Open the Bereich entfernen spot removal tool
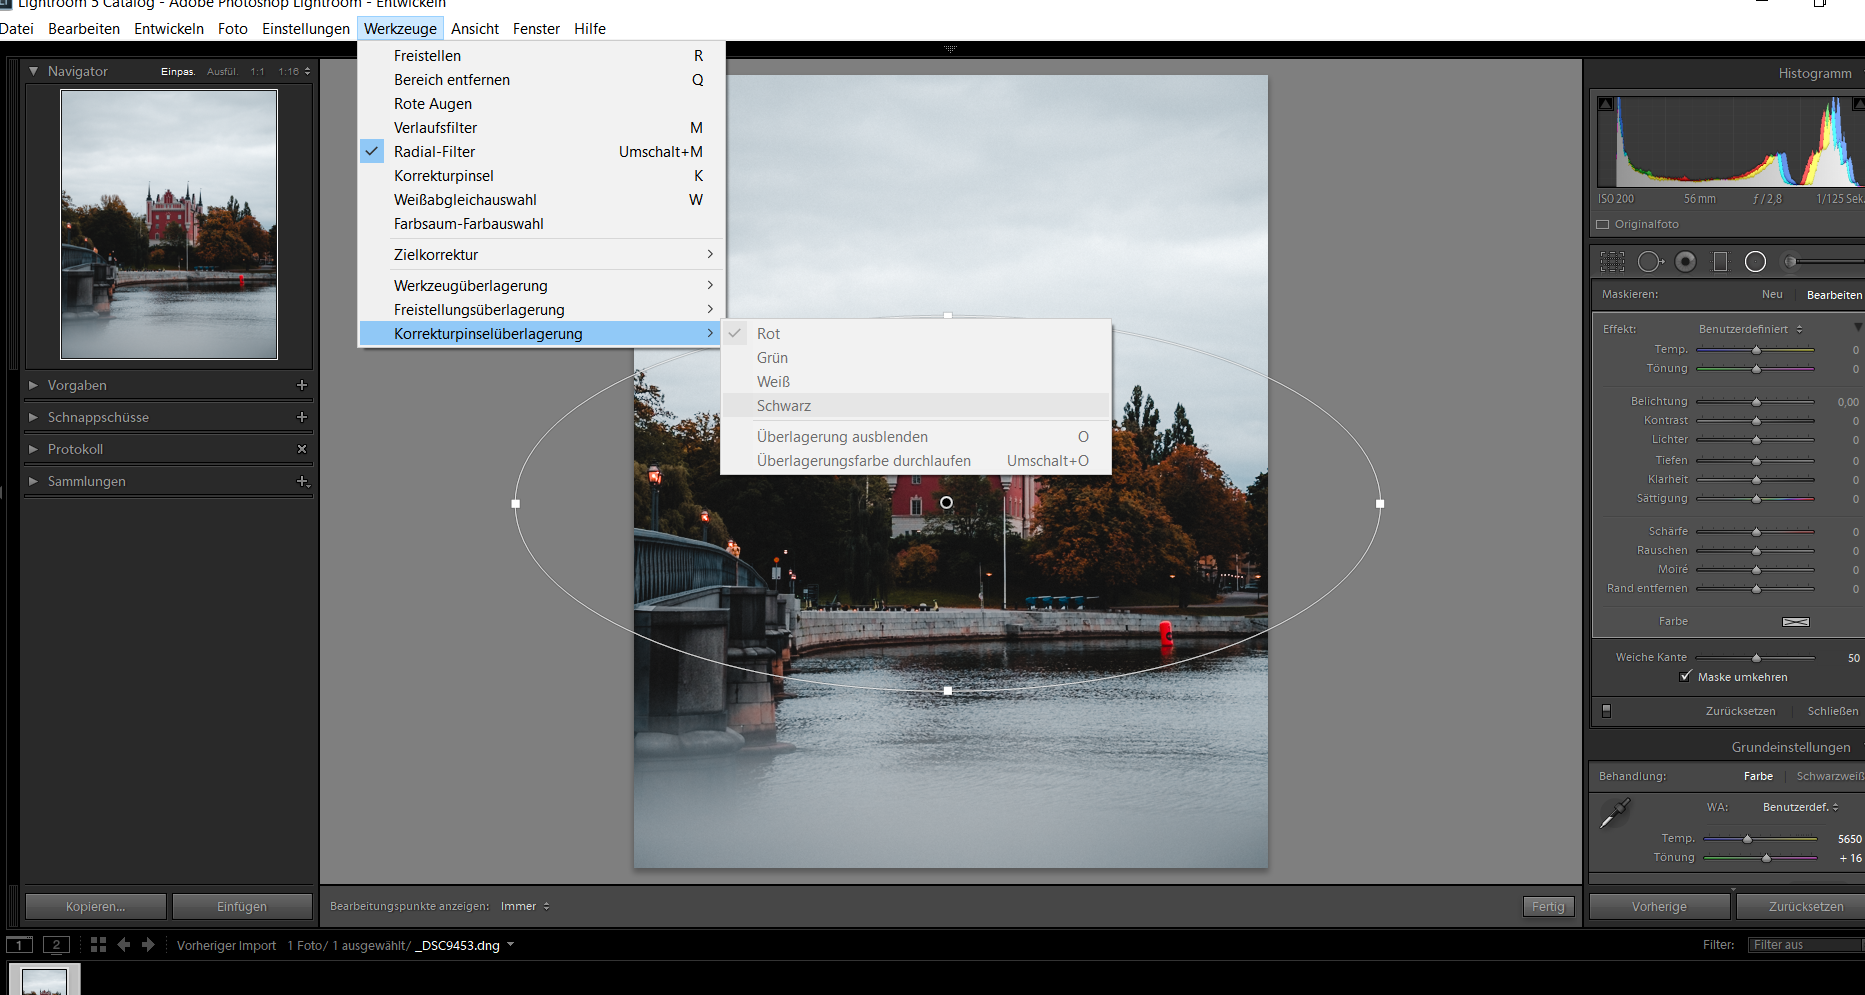The image size is (1865, 995). click(1650, 261)
